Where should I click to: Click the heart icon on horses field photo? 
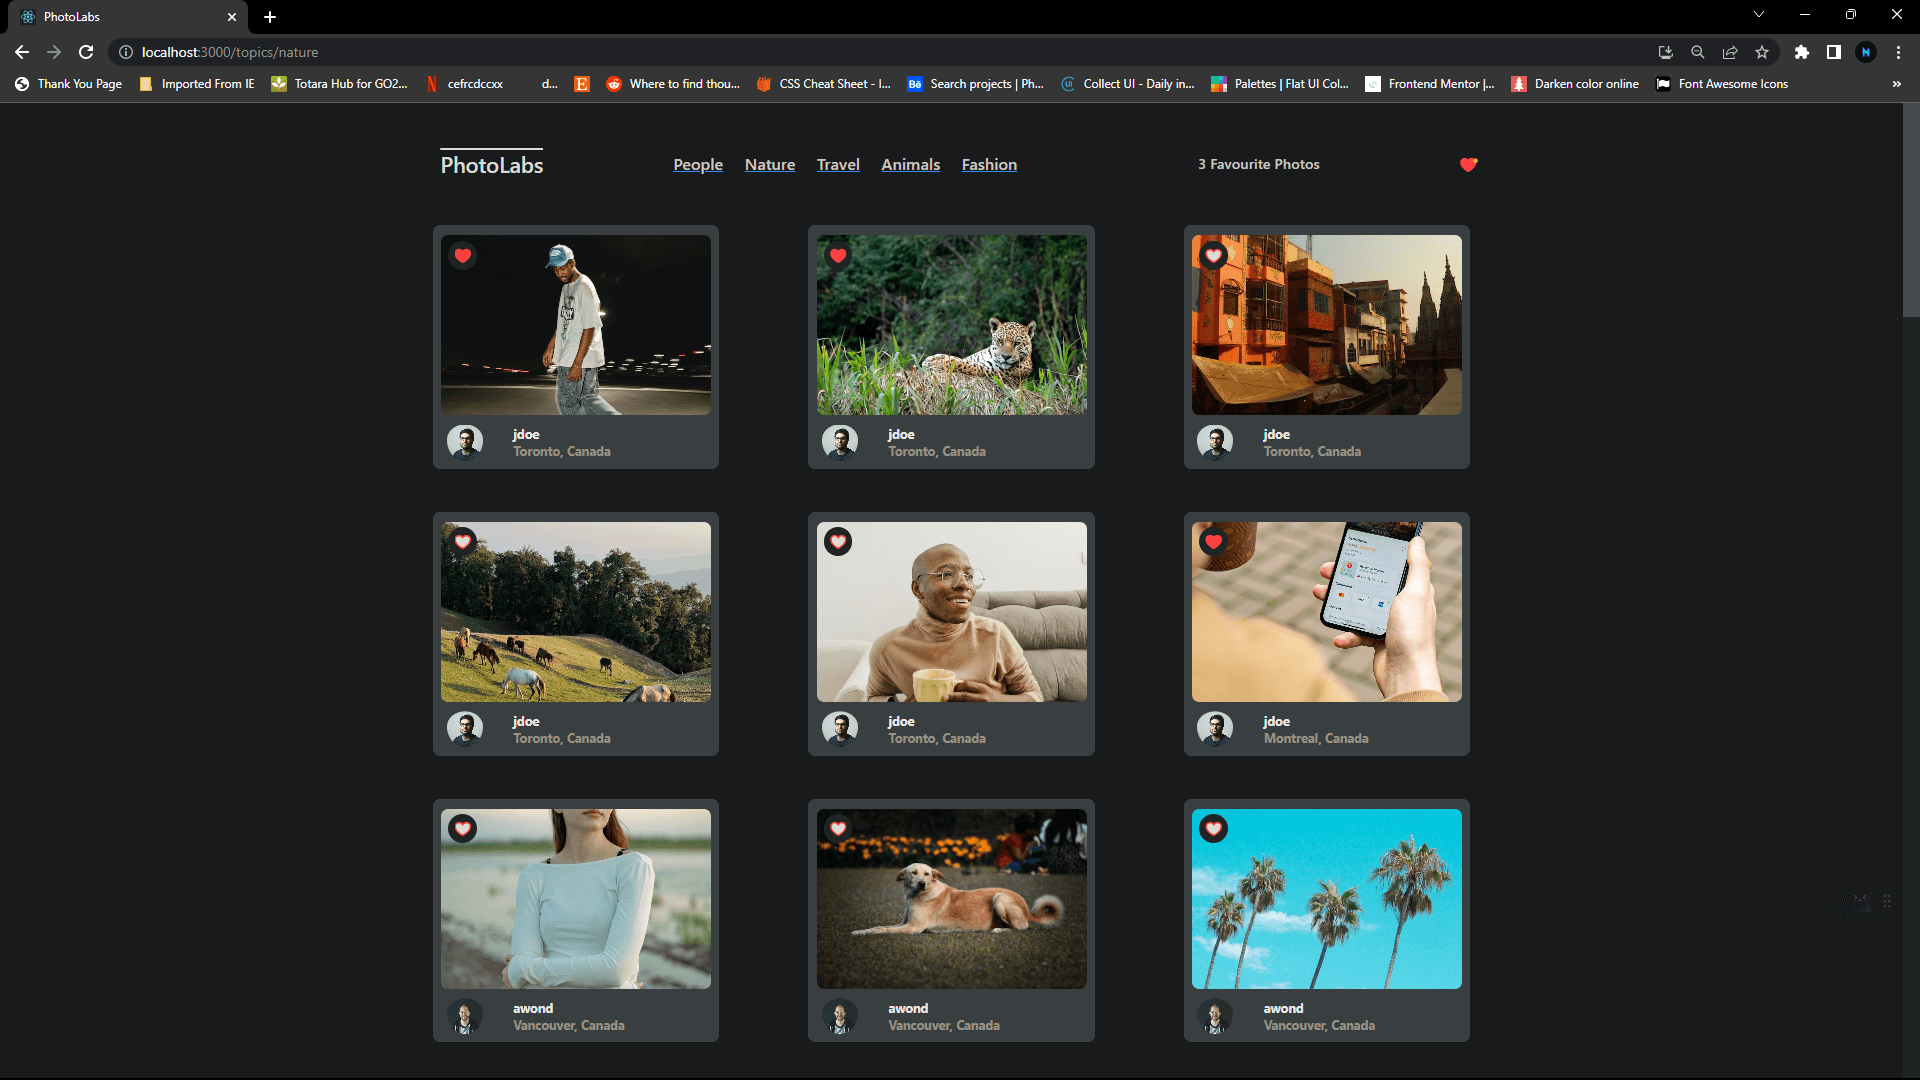click(464, 541)
